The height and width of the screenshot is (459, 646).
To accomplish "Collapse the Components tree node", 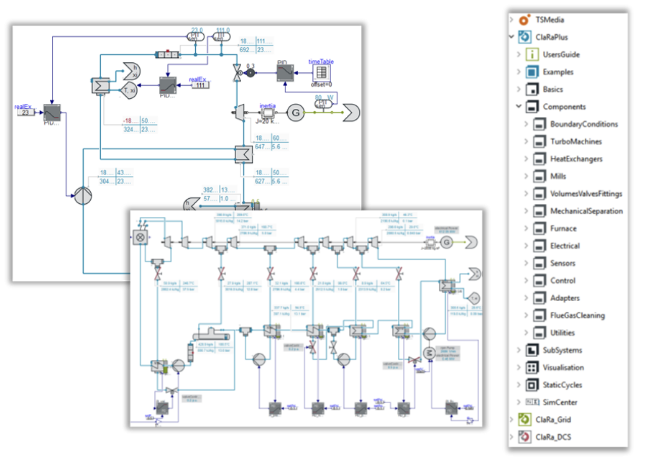I will tap(519, 106).
